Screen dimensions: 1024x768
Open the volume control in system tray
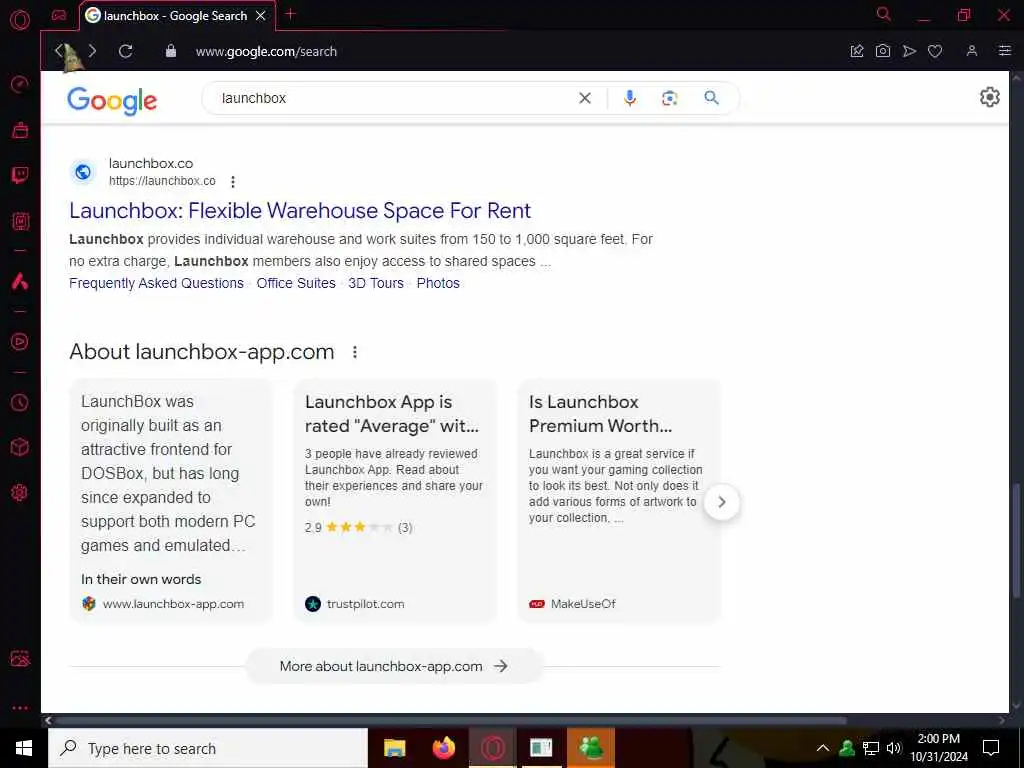click(x=893, y=748)
